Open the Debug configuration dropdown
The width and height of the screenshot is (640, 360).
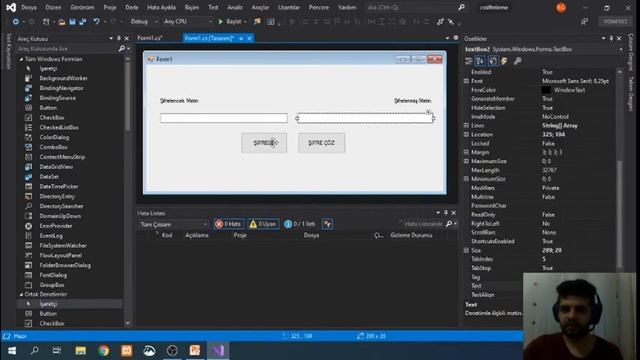click(x=144, y=22)
